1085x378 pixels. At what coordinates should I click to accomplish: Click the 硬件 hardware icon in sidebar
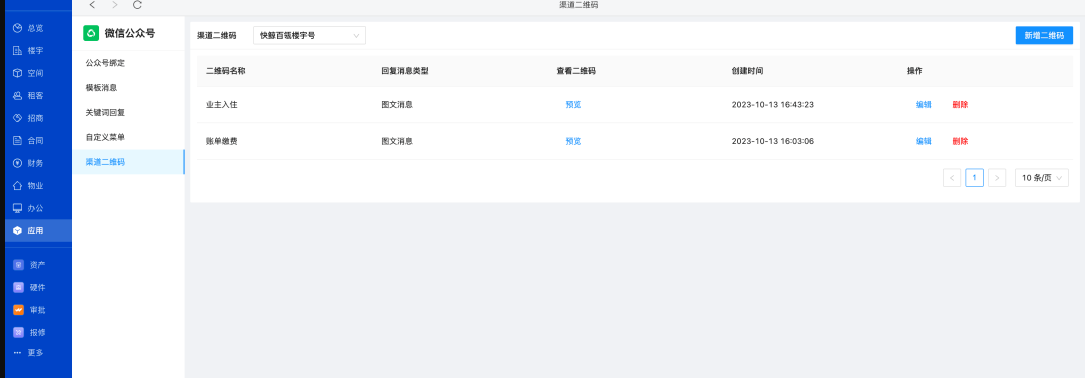point(19,287)
